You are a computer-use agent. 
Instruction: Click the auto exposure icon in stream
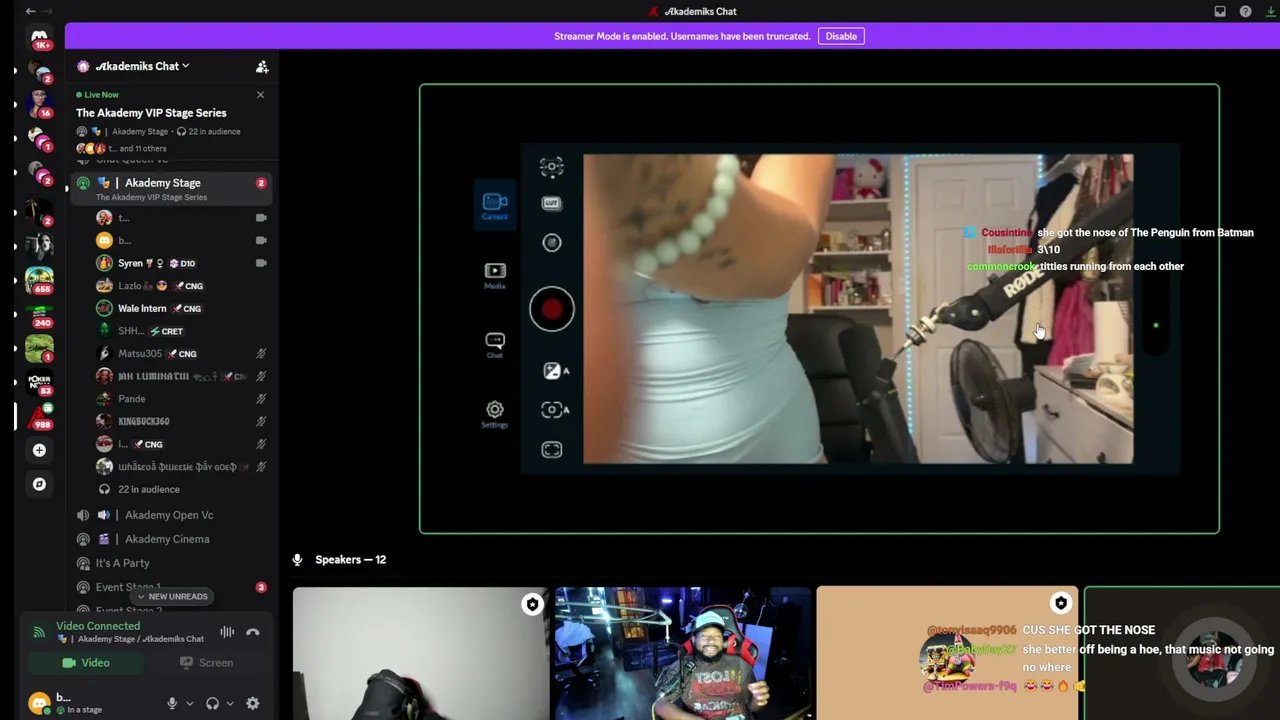point(556,371)
